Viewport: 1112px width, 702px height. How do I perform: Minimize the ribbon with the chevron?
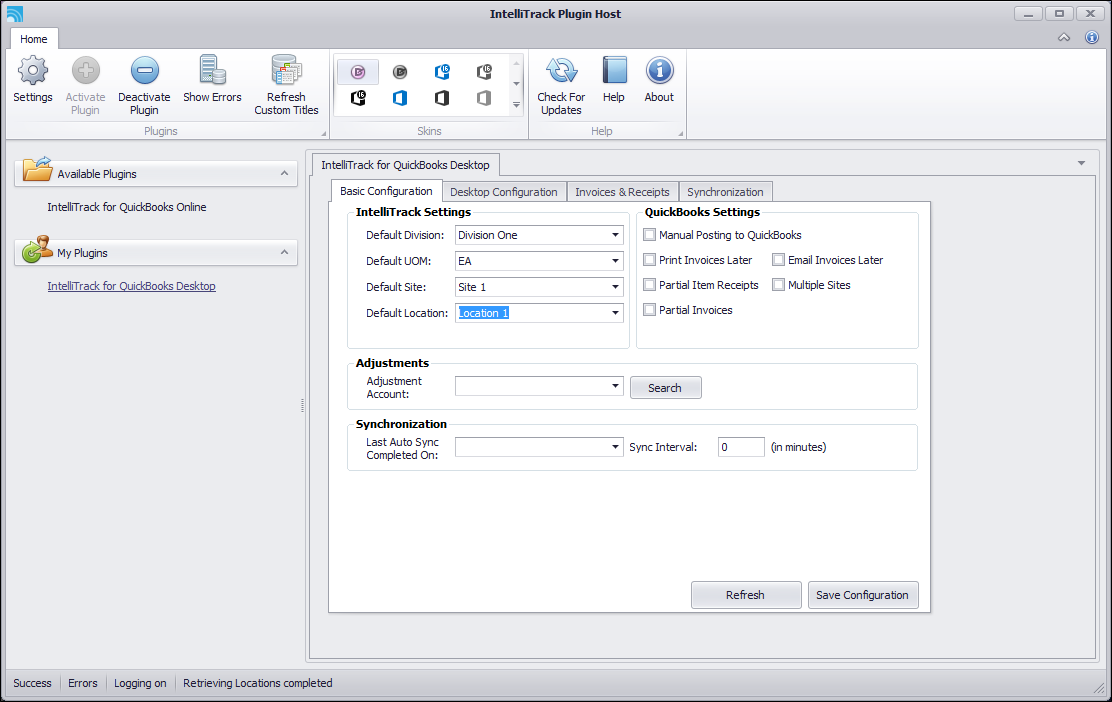[x=1064, y=38]
